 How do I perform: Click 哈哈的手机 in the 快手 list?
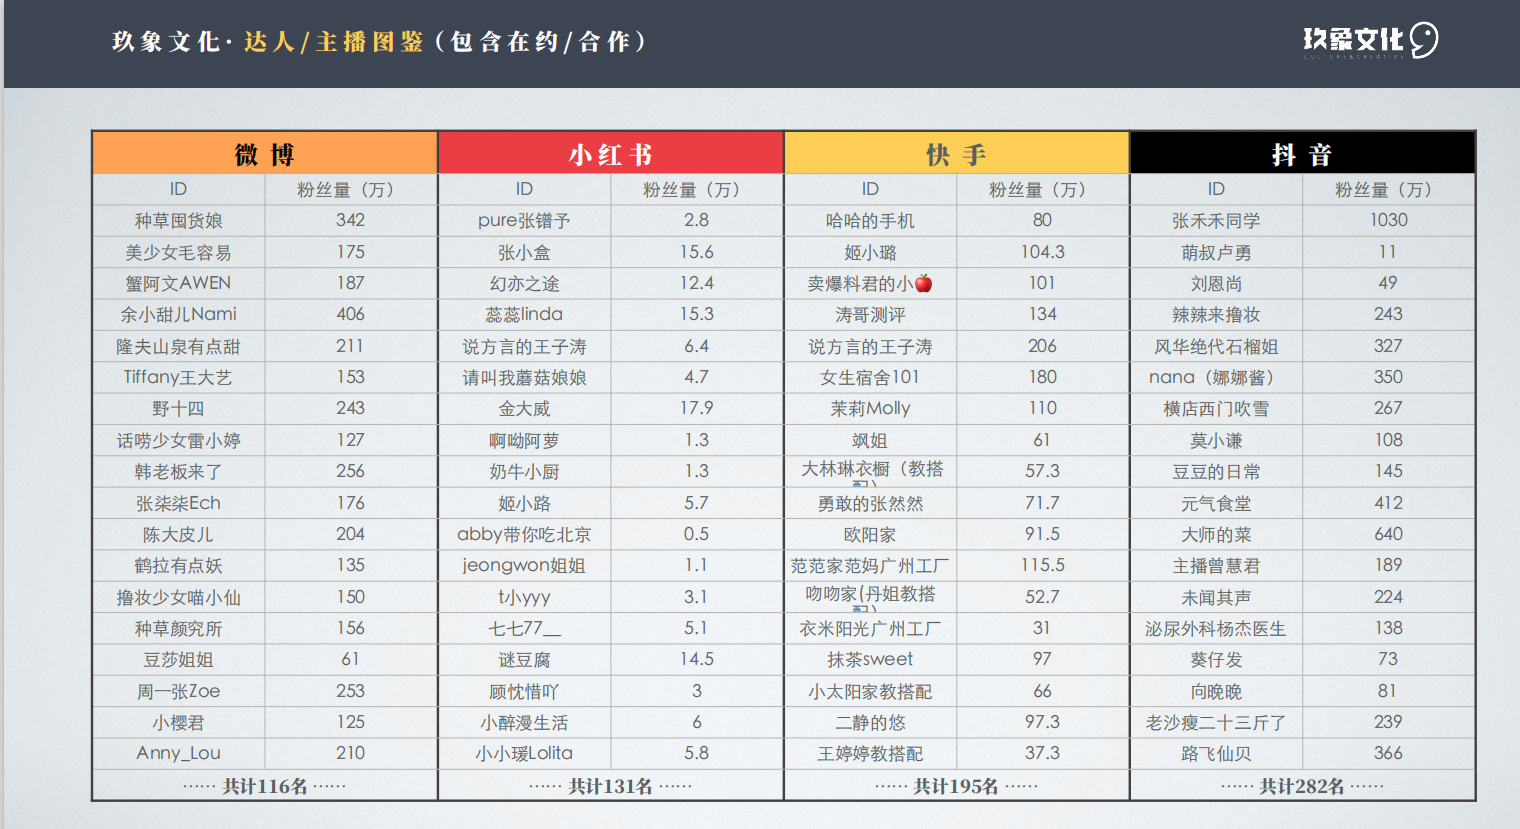(x=869, y=220)
